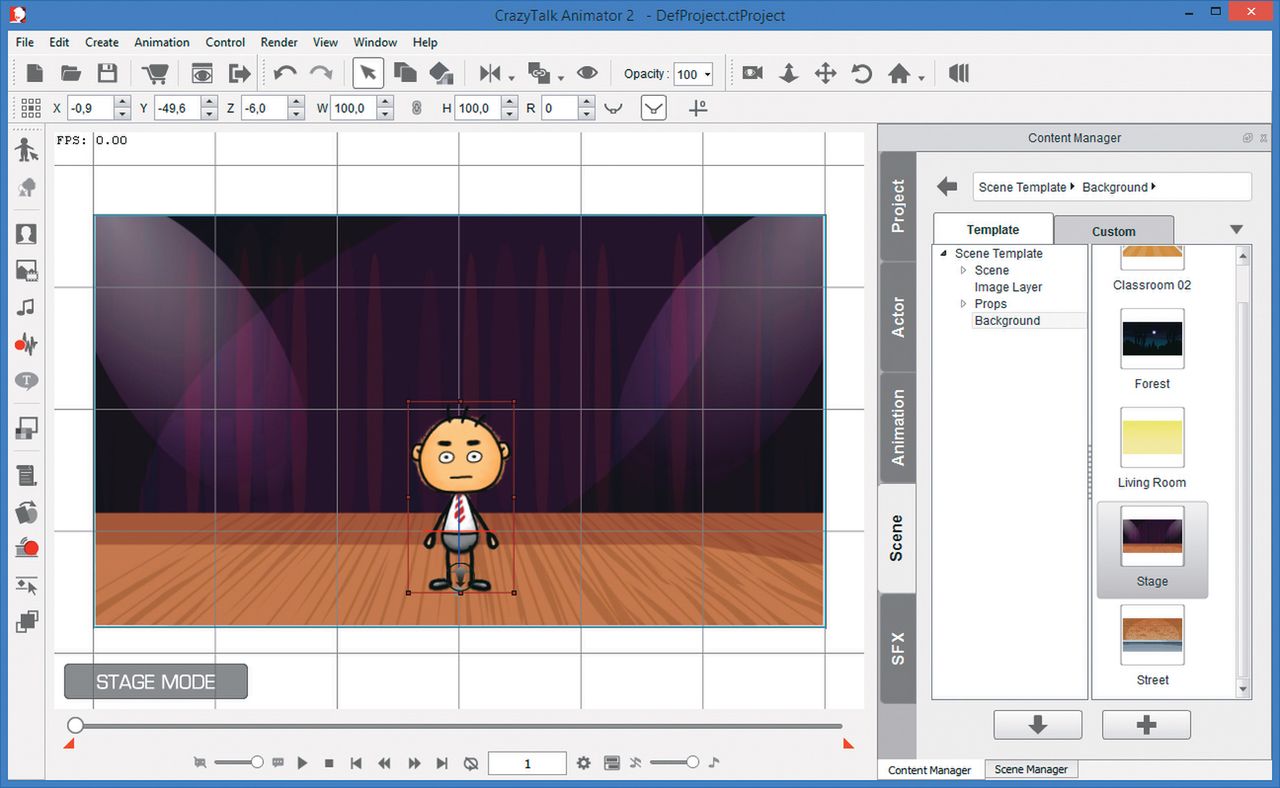Switch to the SFX vertical tab
This screenshot has height=788, width=1280.
(x=898, y=648)
